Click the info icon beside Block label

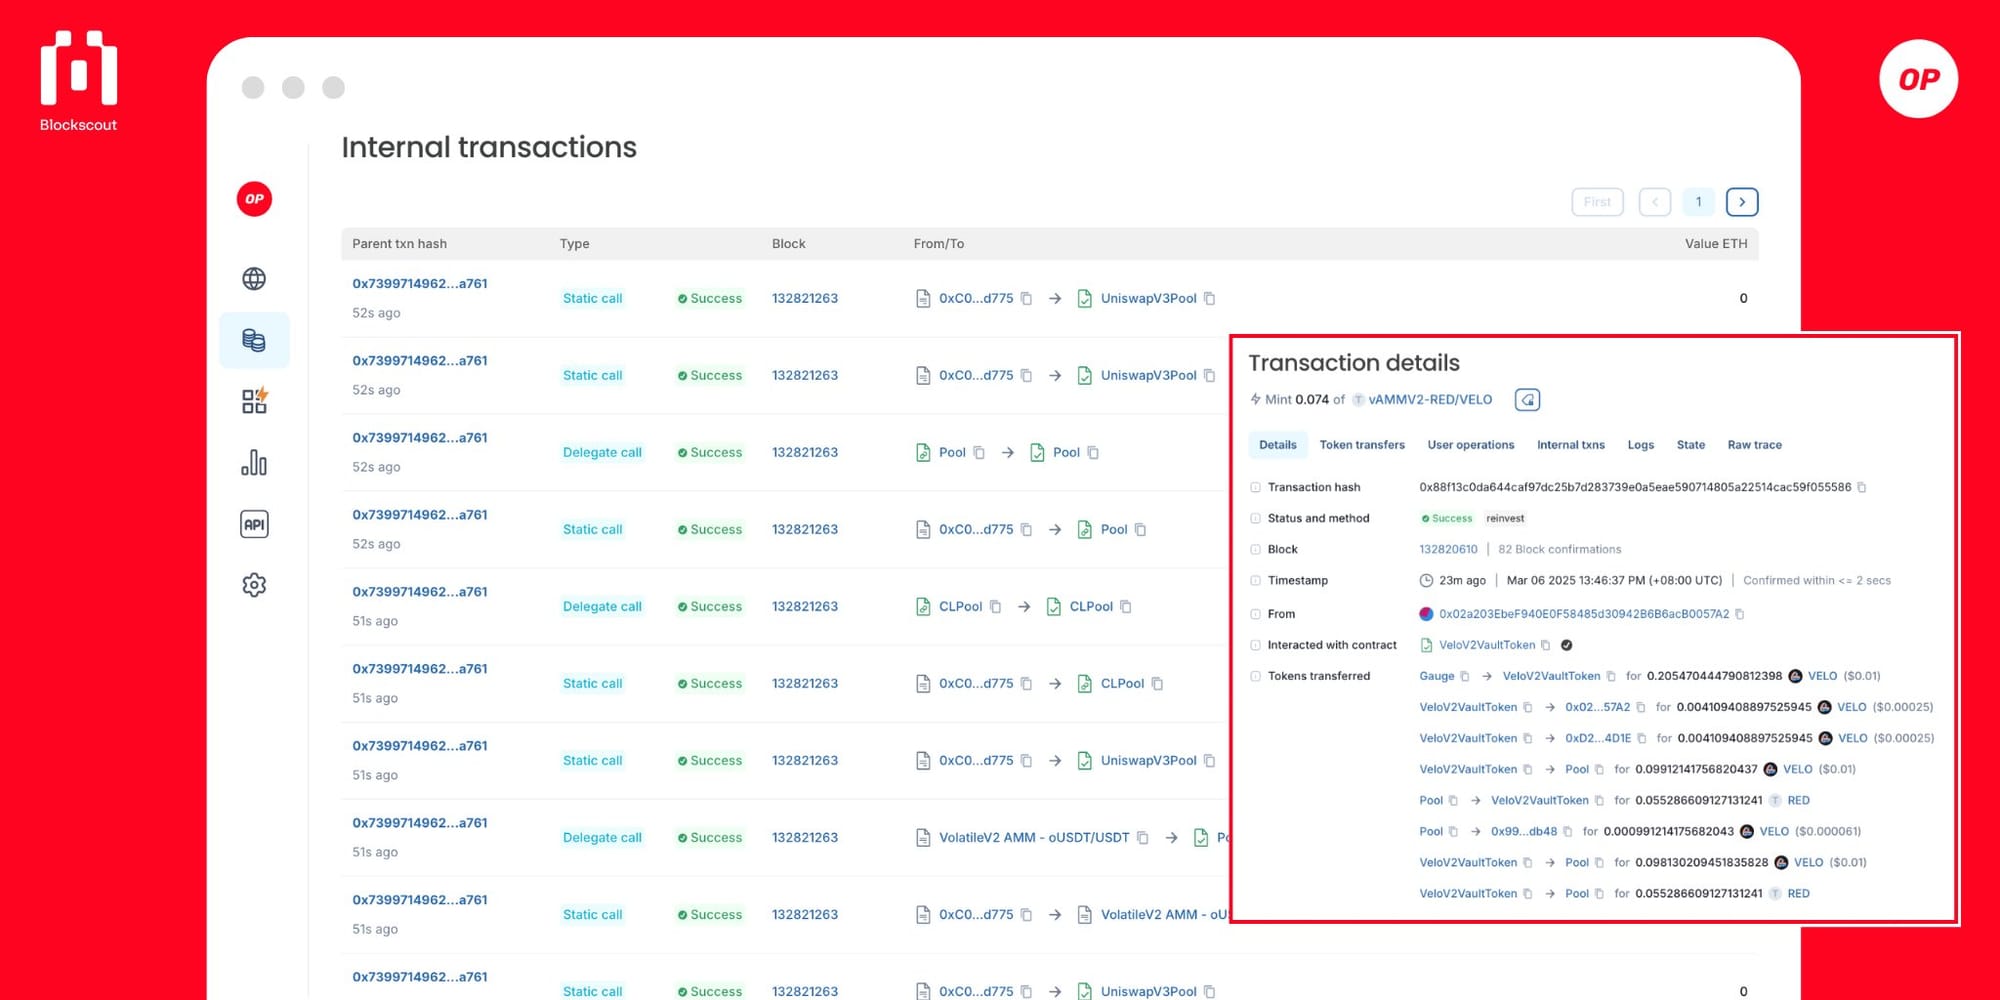pyautogui.click(x=1255, y=549)
